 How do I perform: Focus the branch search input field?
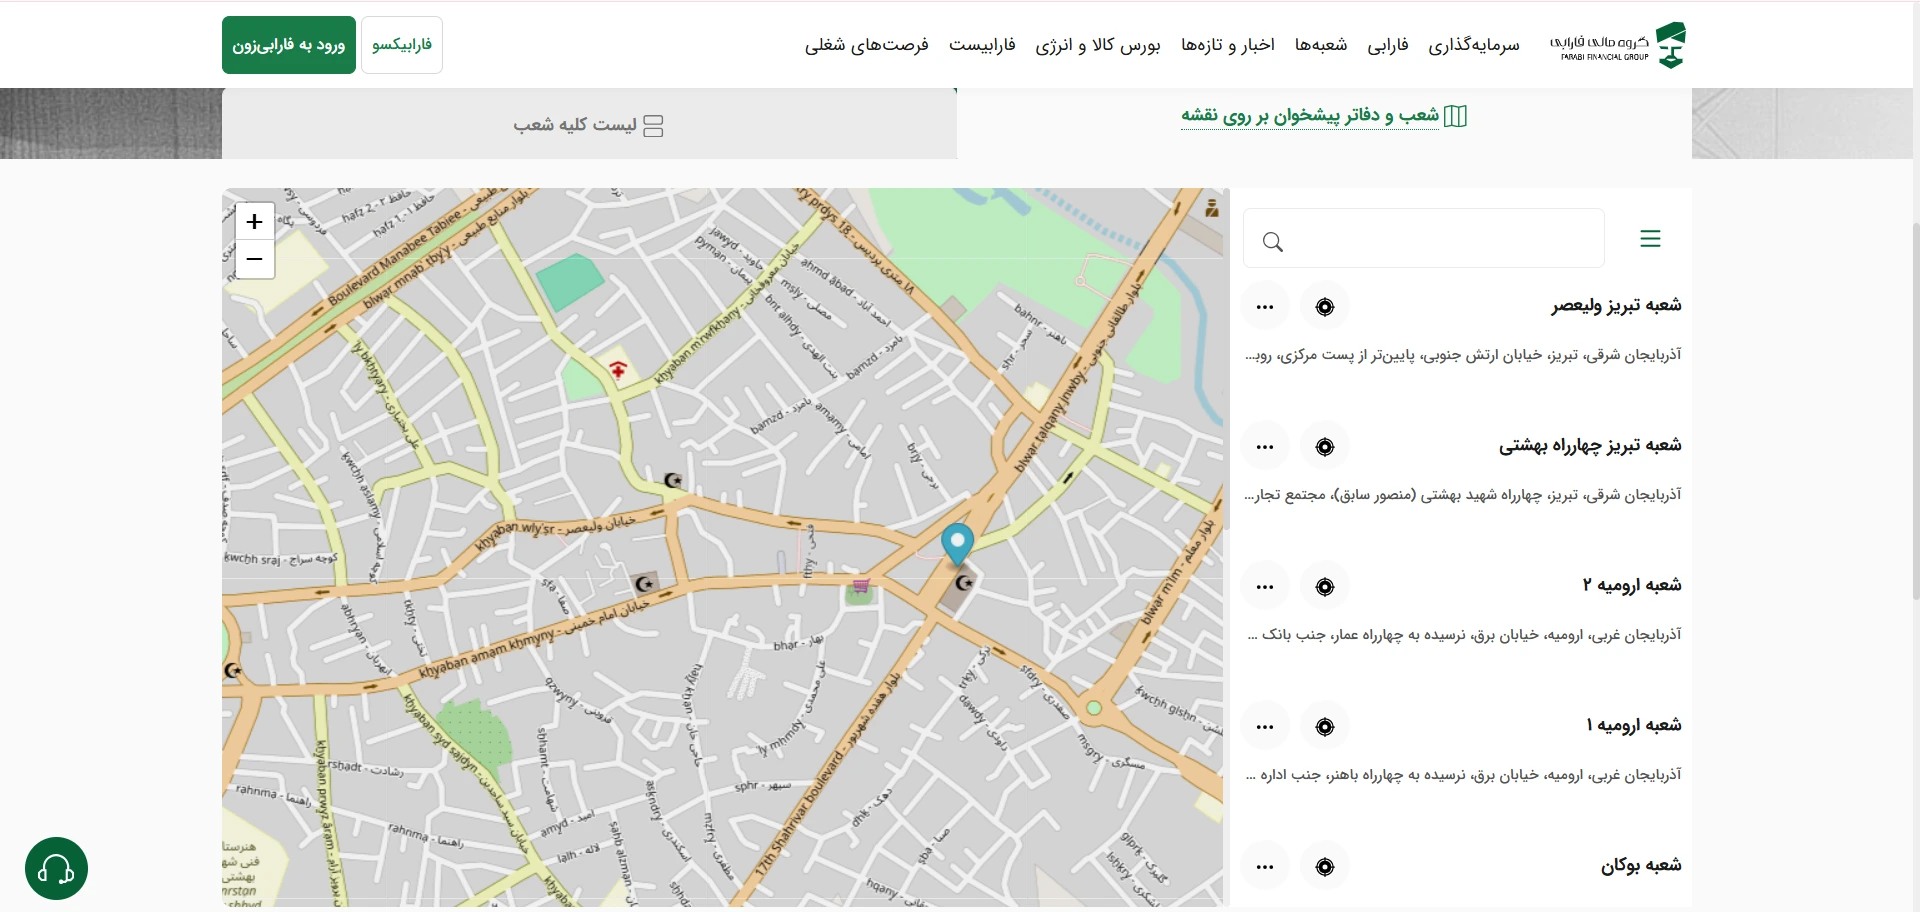click(1424, 238)
